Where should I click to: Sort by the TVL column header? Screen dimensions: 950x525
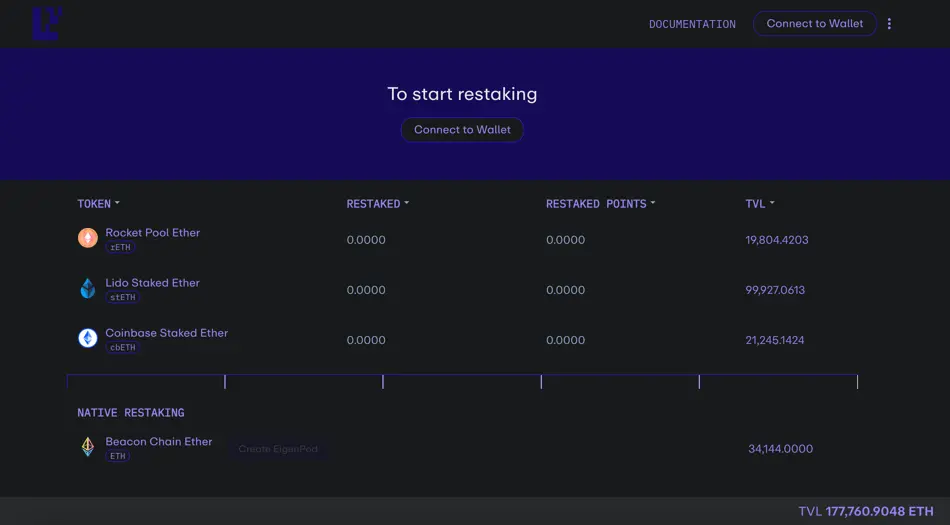point(760,204)
